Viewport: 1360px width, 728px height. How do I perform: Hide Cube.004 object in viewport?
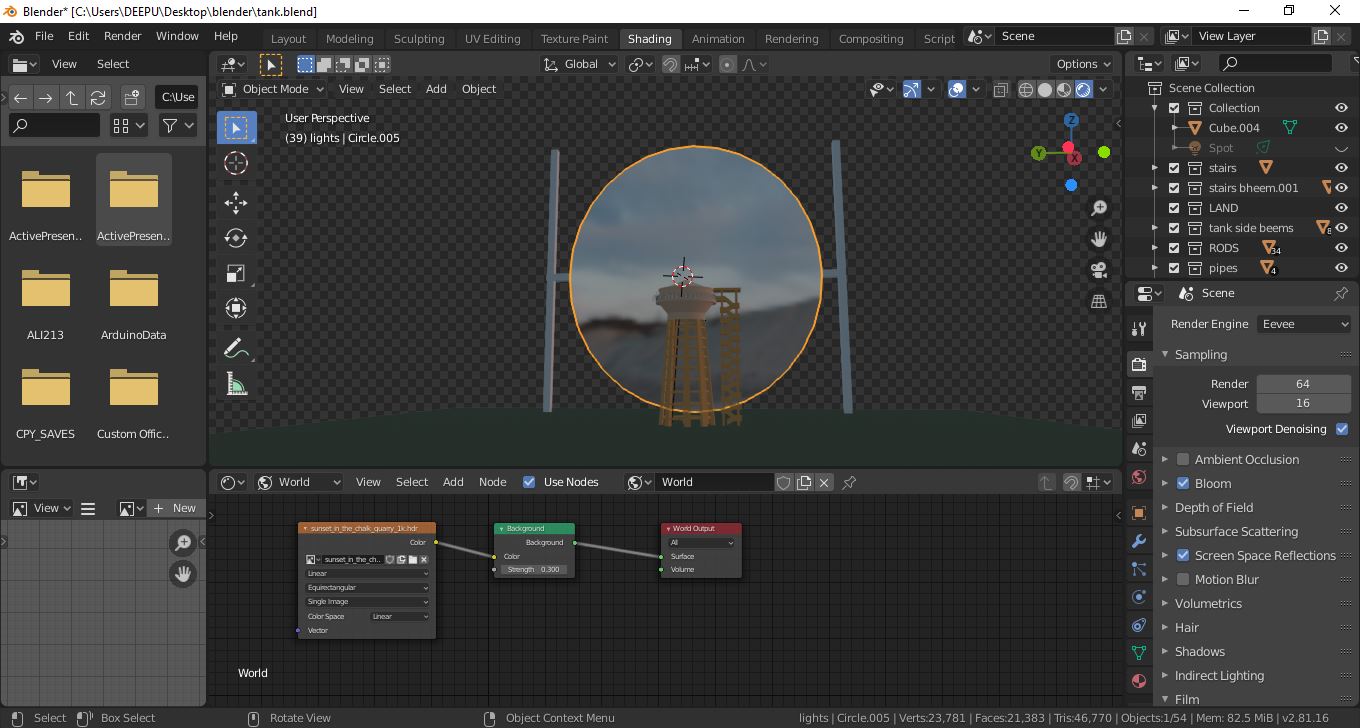(x=1342, y=128)
